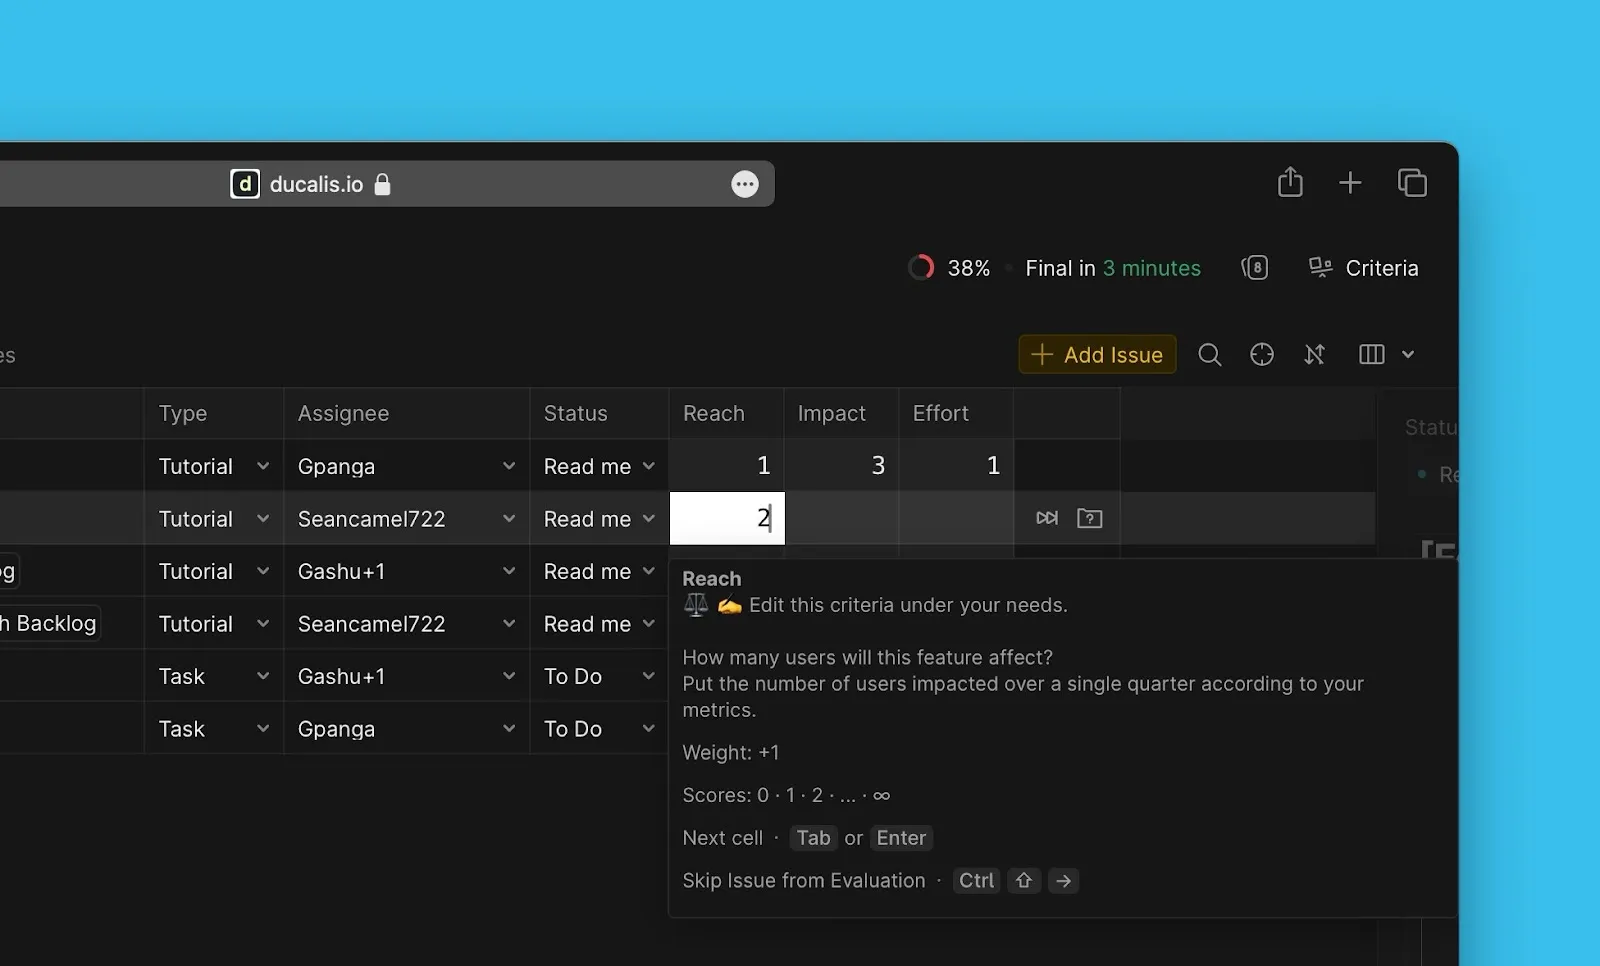Click the 38% progress indicator
The height and width of the screenshot is (966, 1600).
click(x=949, y=268)
